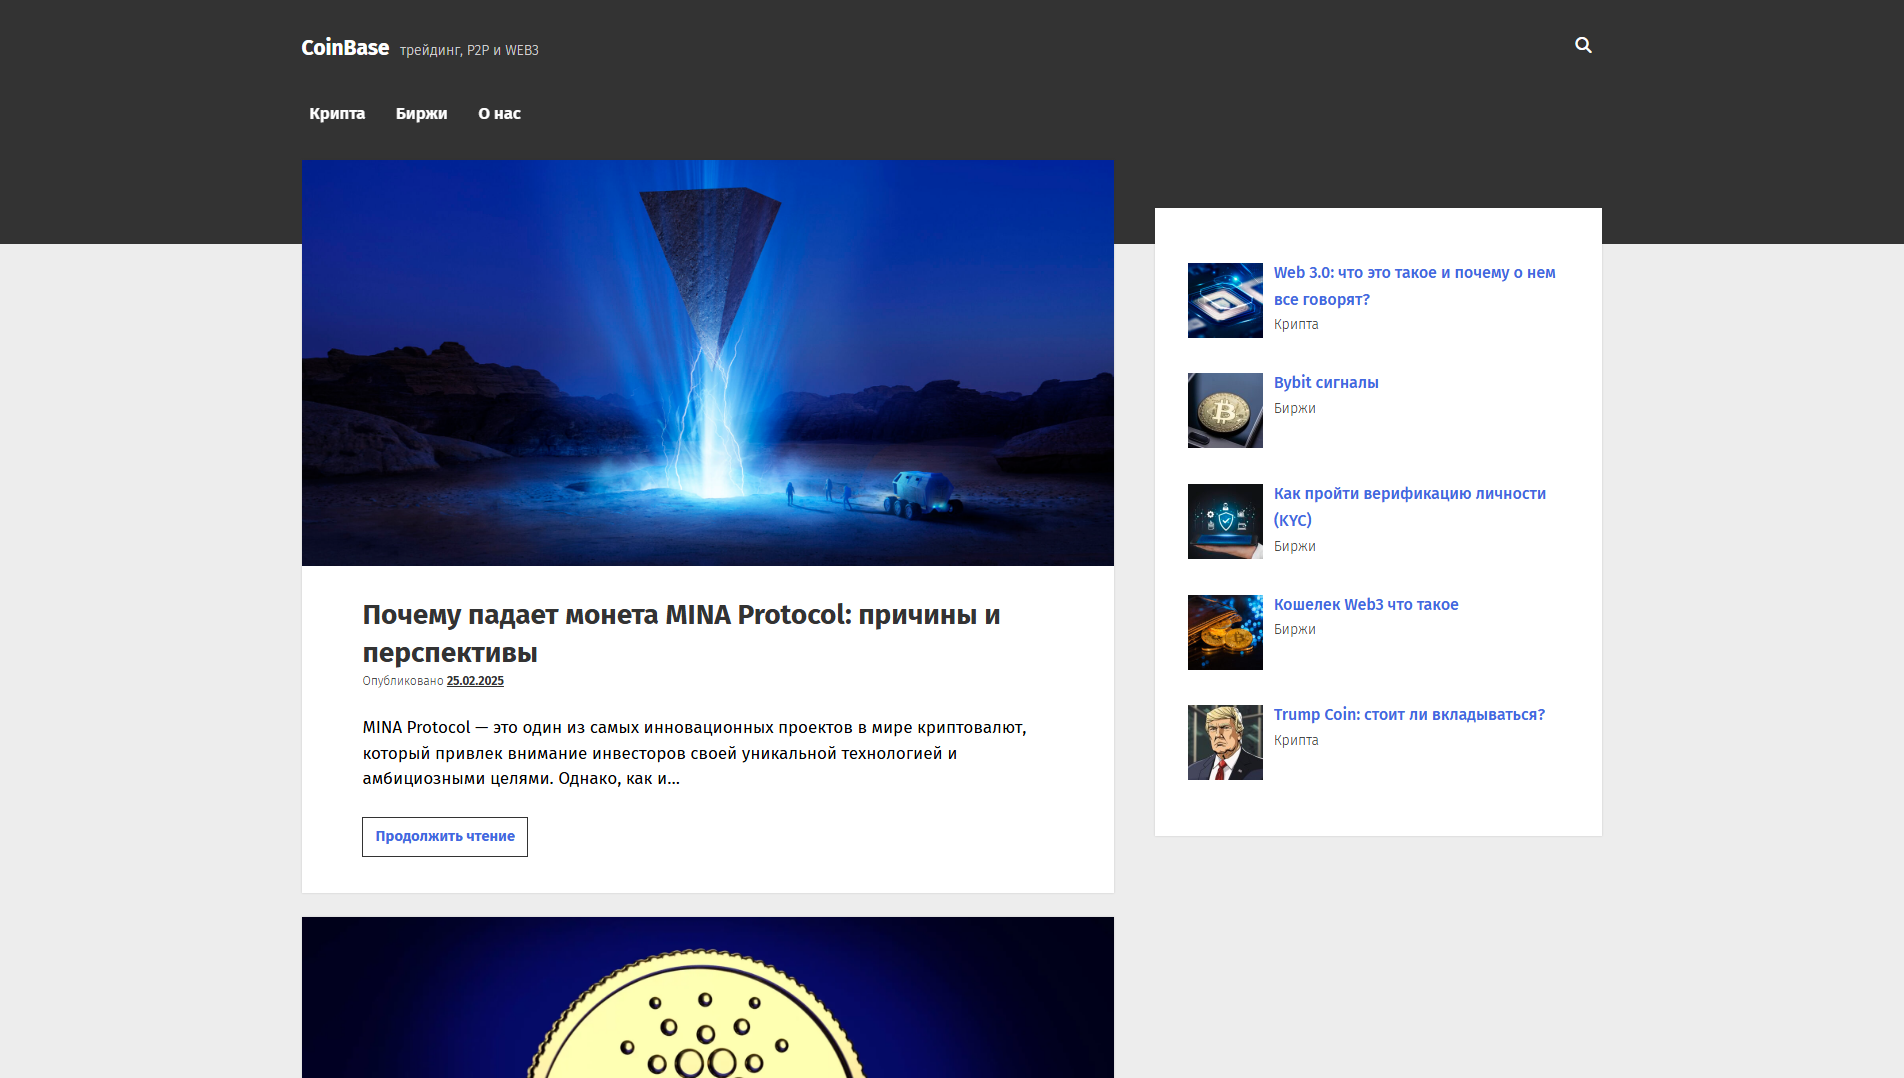1904x1078 pixels.
Task: Click the Продолжить чтение button
Action: pyautogui.click(x=445, y=837)
